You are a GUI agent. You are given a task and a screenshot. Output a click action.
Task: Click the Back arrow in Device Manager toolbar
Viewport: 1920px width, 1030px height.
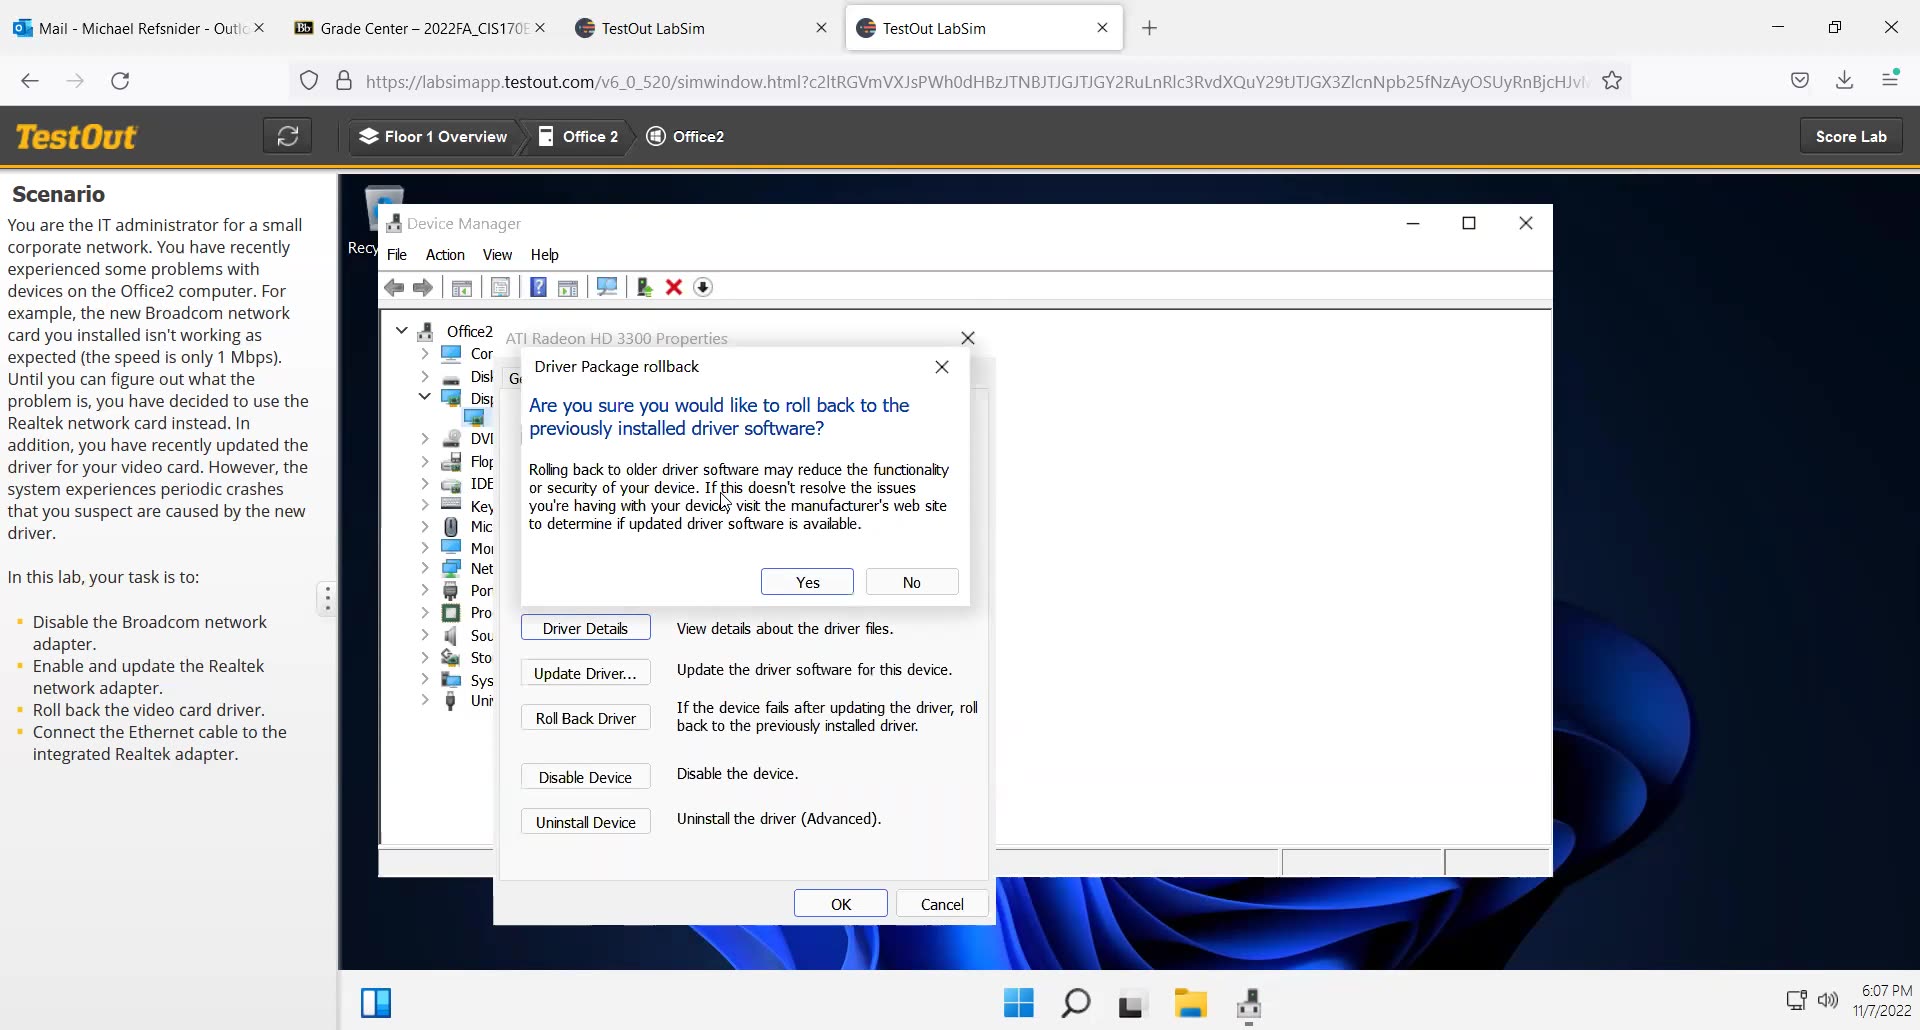coord(393,287)
